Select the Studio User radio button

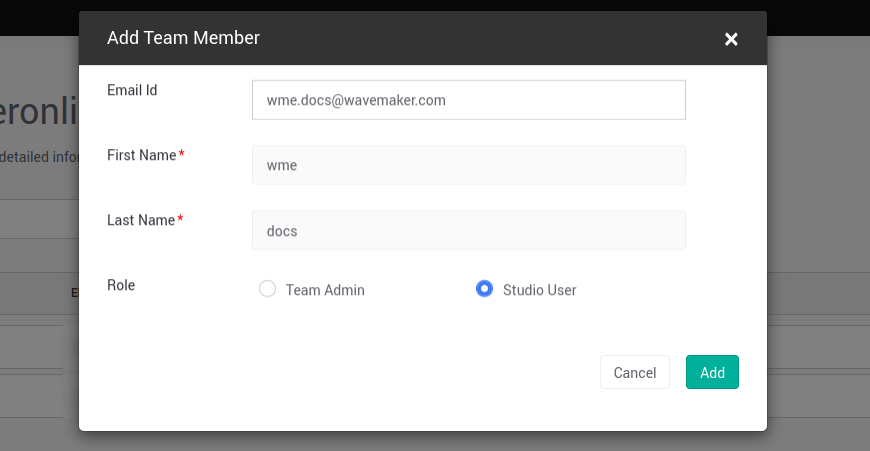pos(484,289)
